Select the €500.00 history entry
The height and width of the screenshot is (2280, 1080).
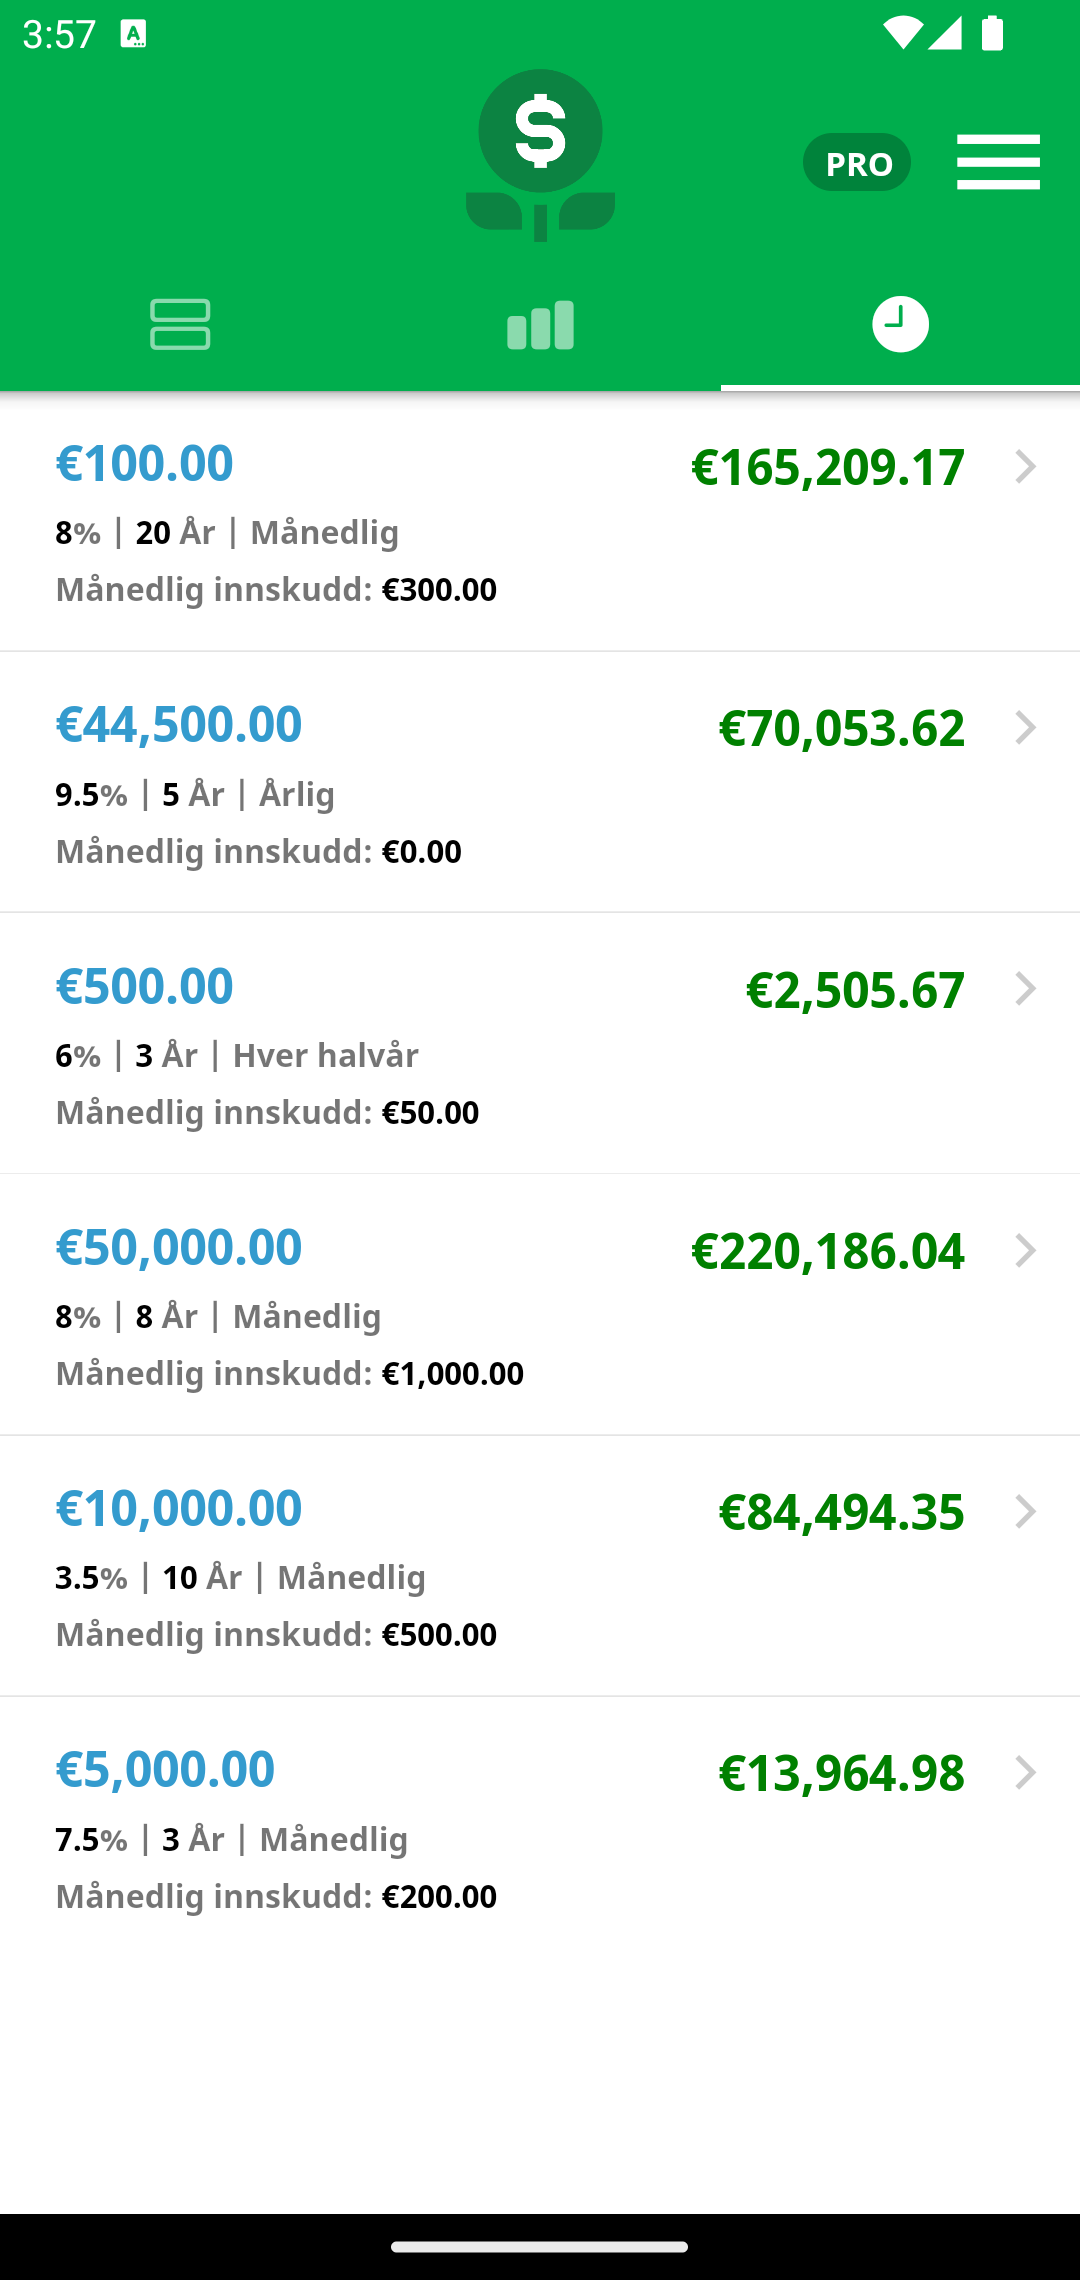tap(540, 1044)
